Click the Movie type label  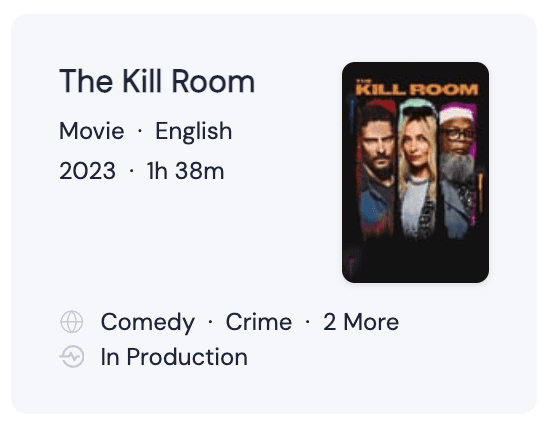[92, 131]
